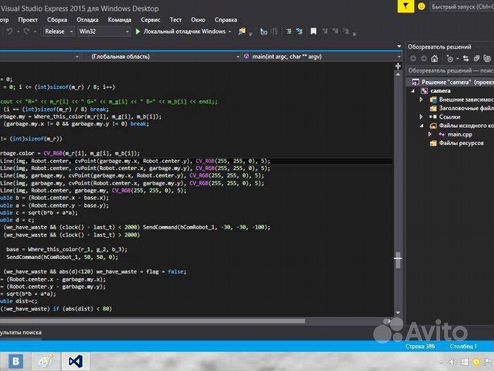Click the show all files icon
This screenshot has width=494, height=371.
(487, 59)
